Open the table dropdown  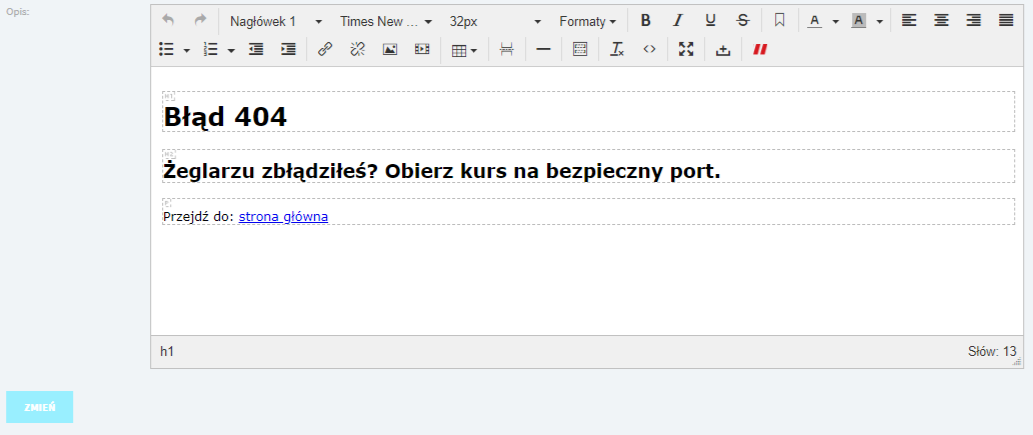(464, 50)
